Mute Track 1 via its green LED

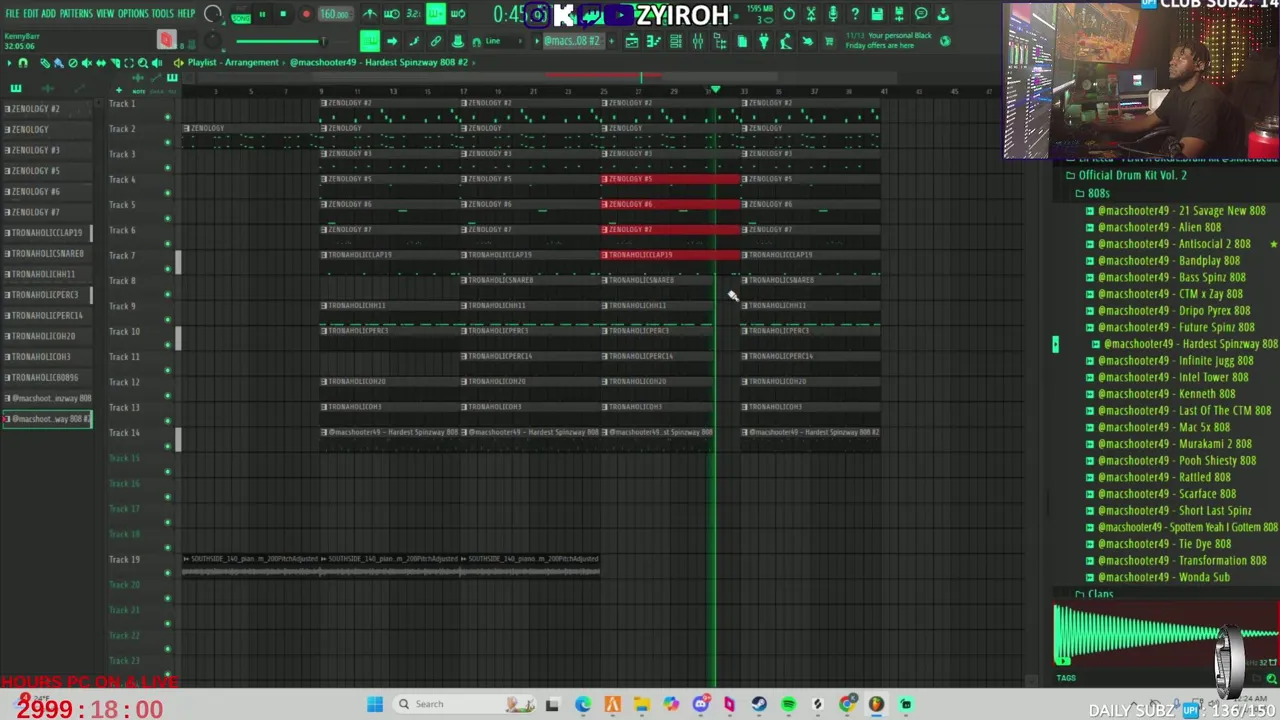coord(167,117)
